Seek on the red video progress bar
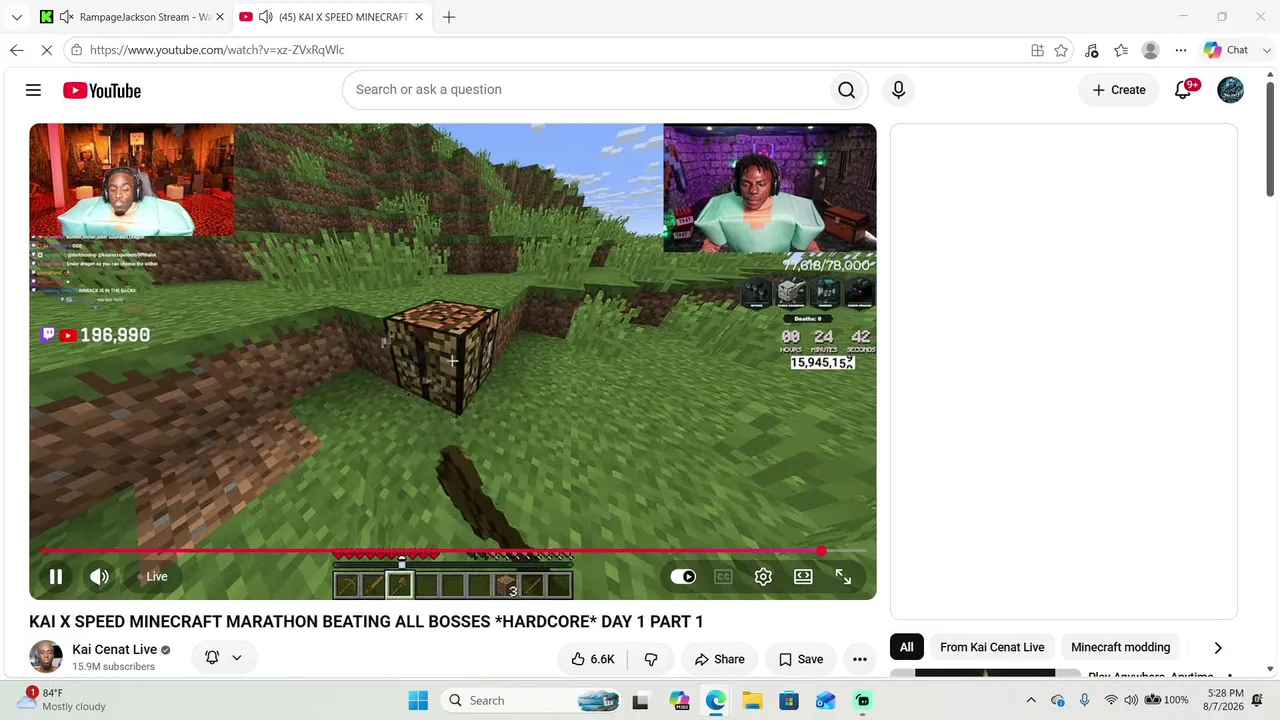The width and height of the screenshot is (1280, 720). [x=453, y=550]
